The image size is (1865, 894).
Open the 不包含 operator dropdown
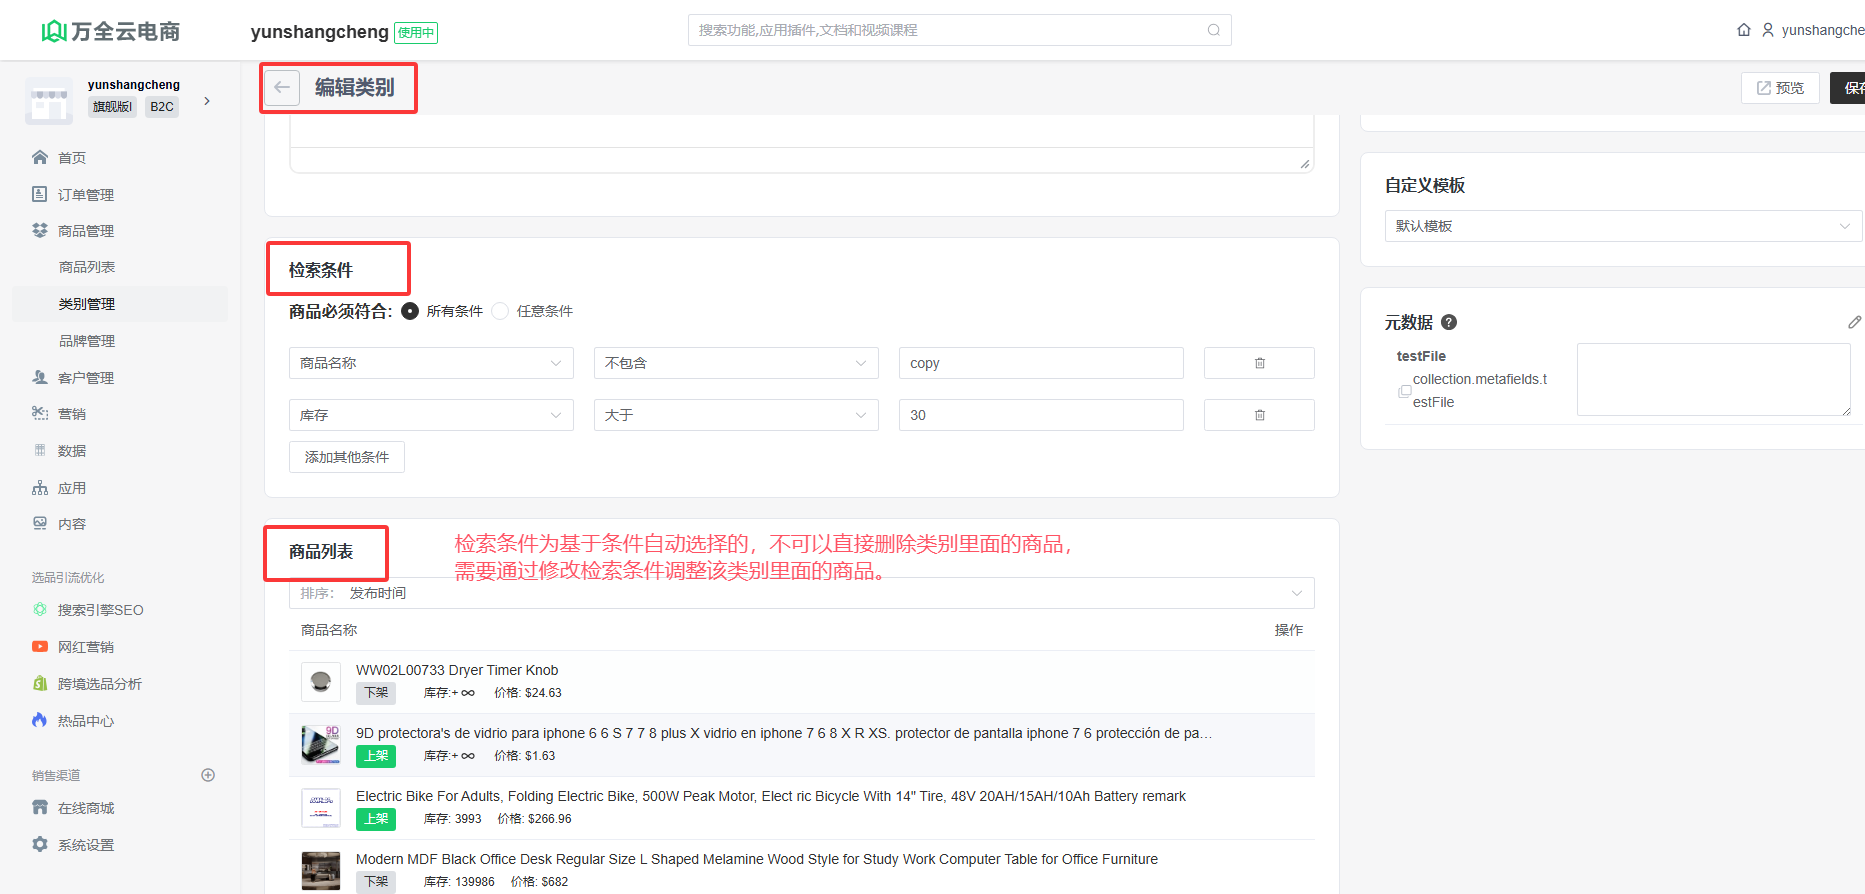click(736, 363)
